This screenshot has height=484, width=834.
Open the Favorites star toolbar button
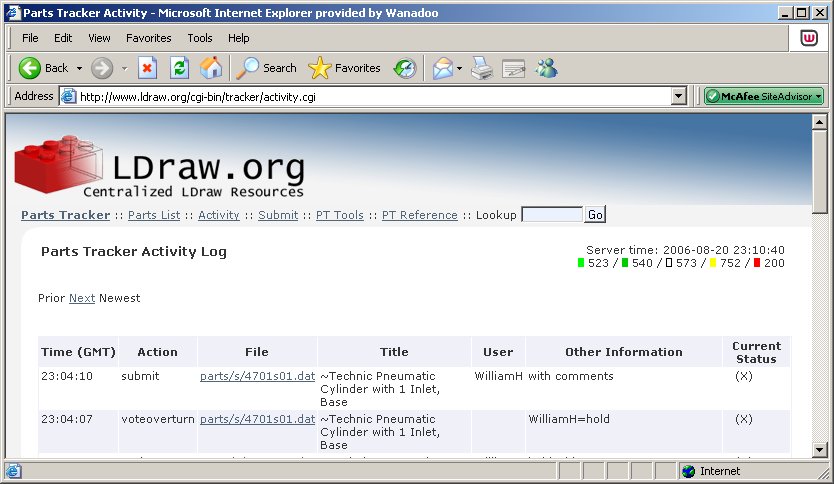coord(345,68)
